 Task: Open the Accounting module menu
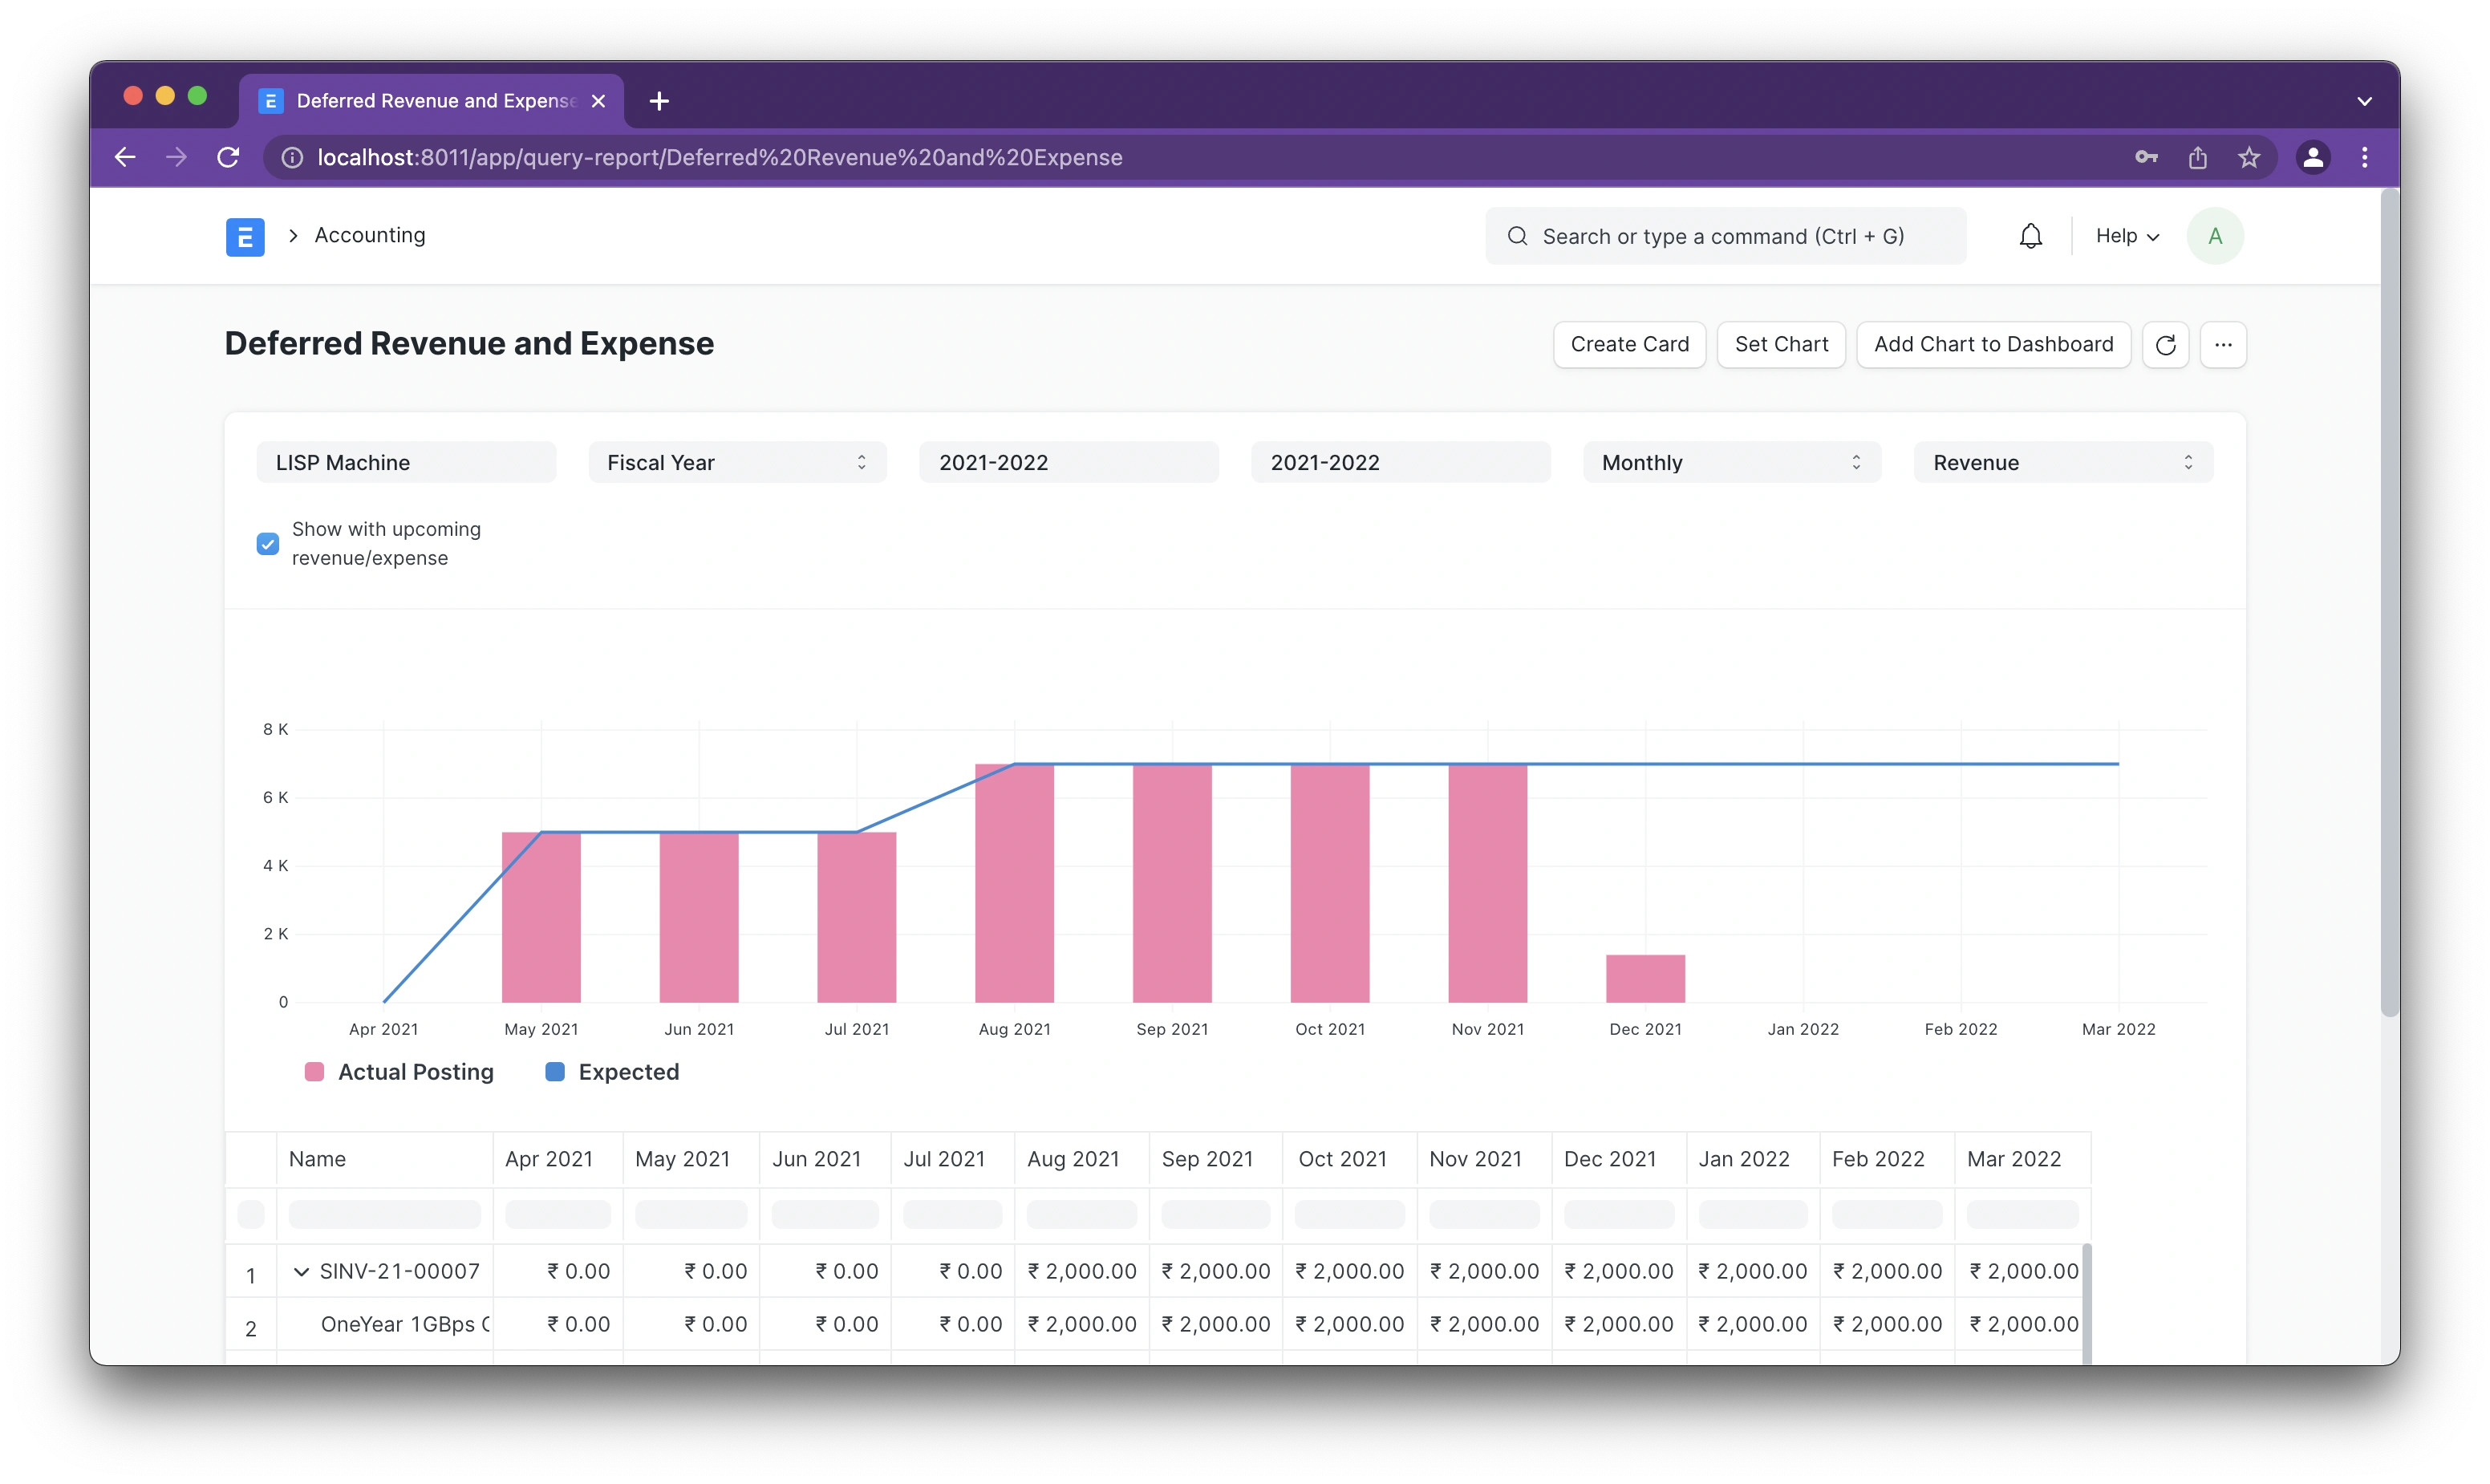pyautogui.click(x=369, y=235)
